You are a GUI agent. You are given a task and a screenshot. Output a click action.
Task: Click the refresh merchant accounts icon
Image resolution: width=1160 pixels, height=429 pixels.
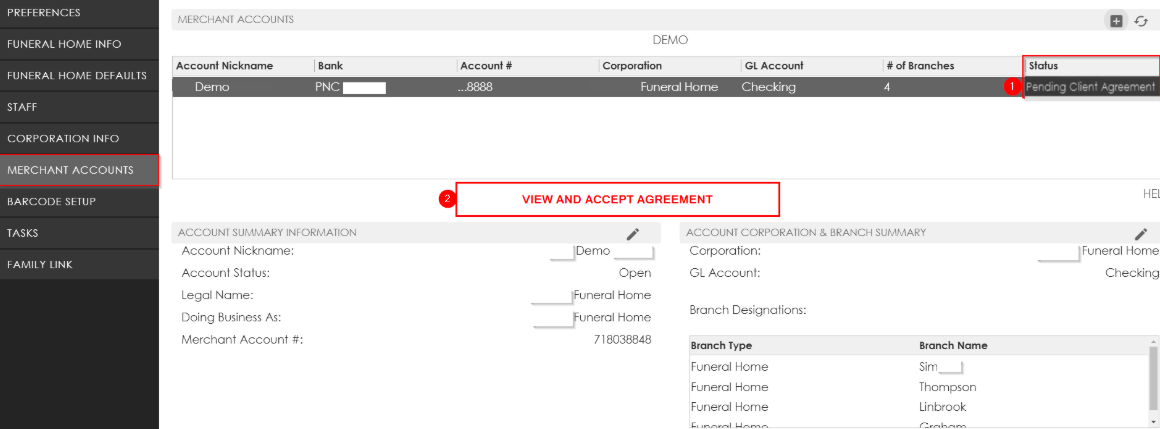tap(1140, 21)
